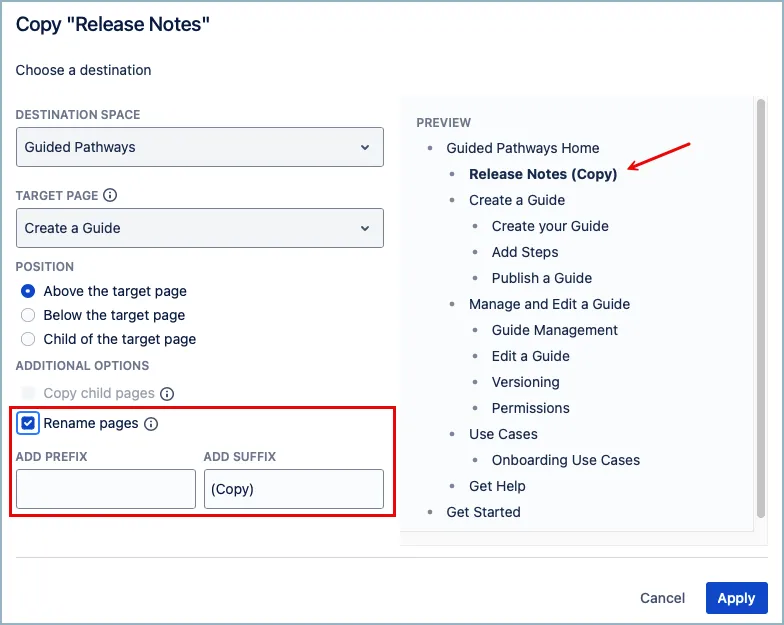
Task: Click Get Started in the preview tree
Action: (x=483, y=512)
